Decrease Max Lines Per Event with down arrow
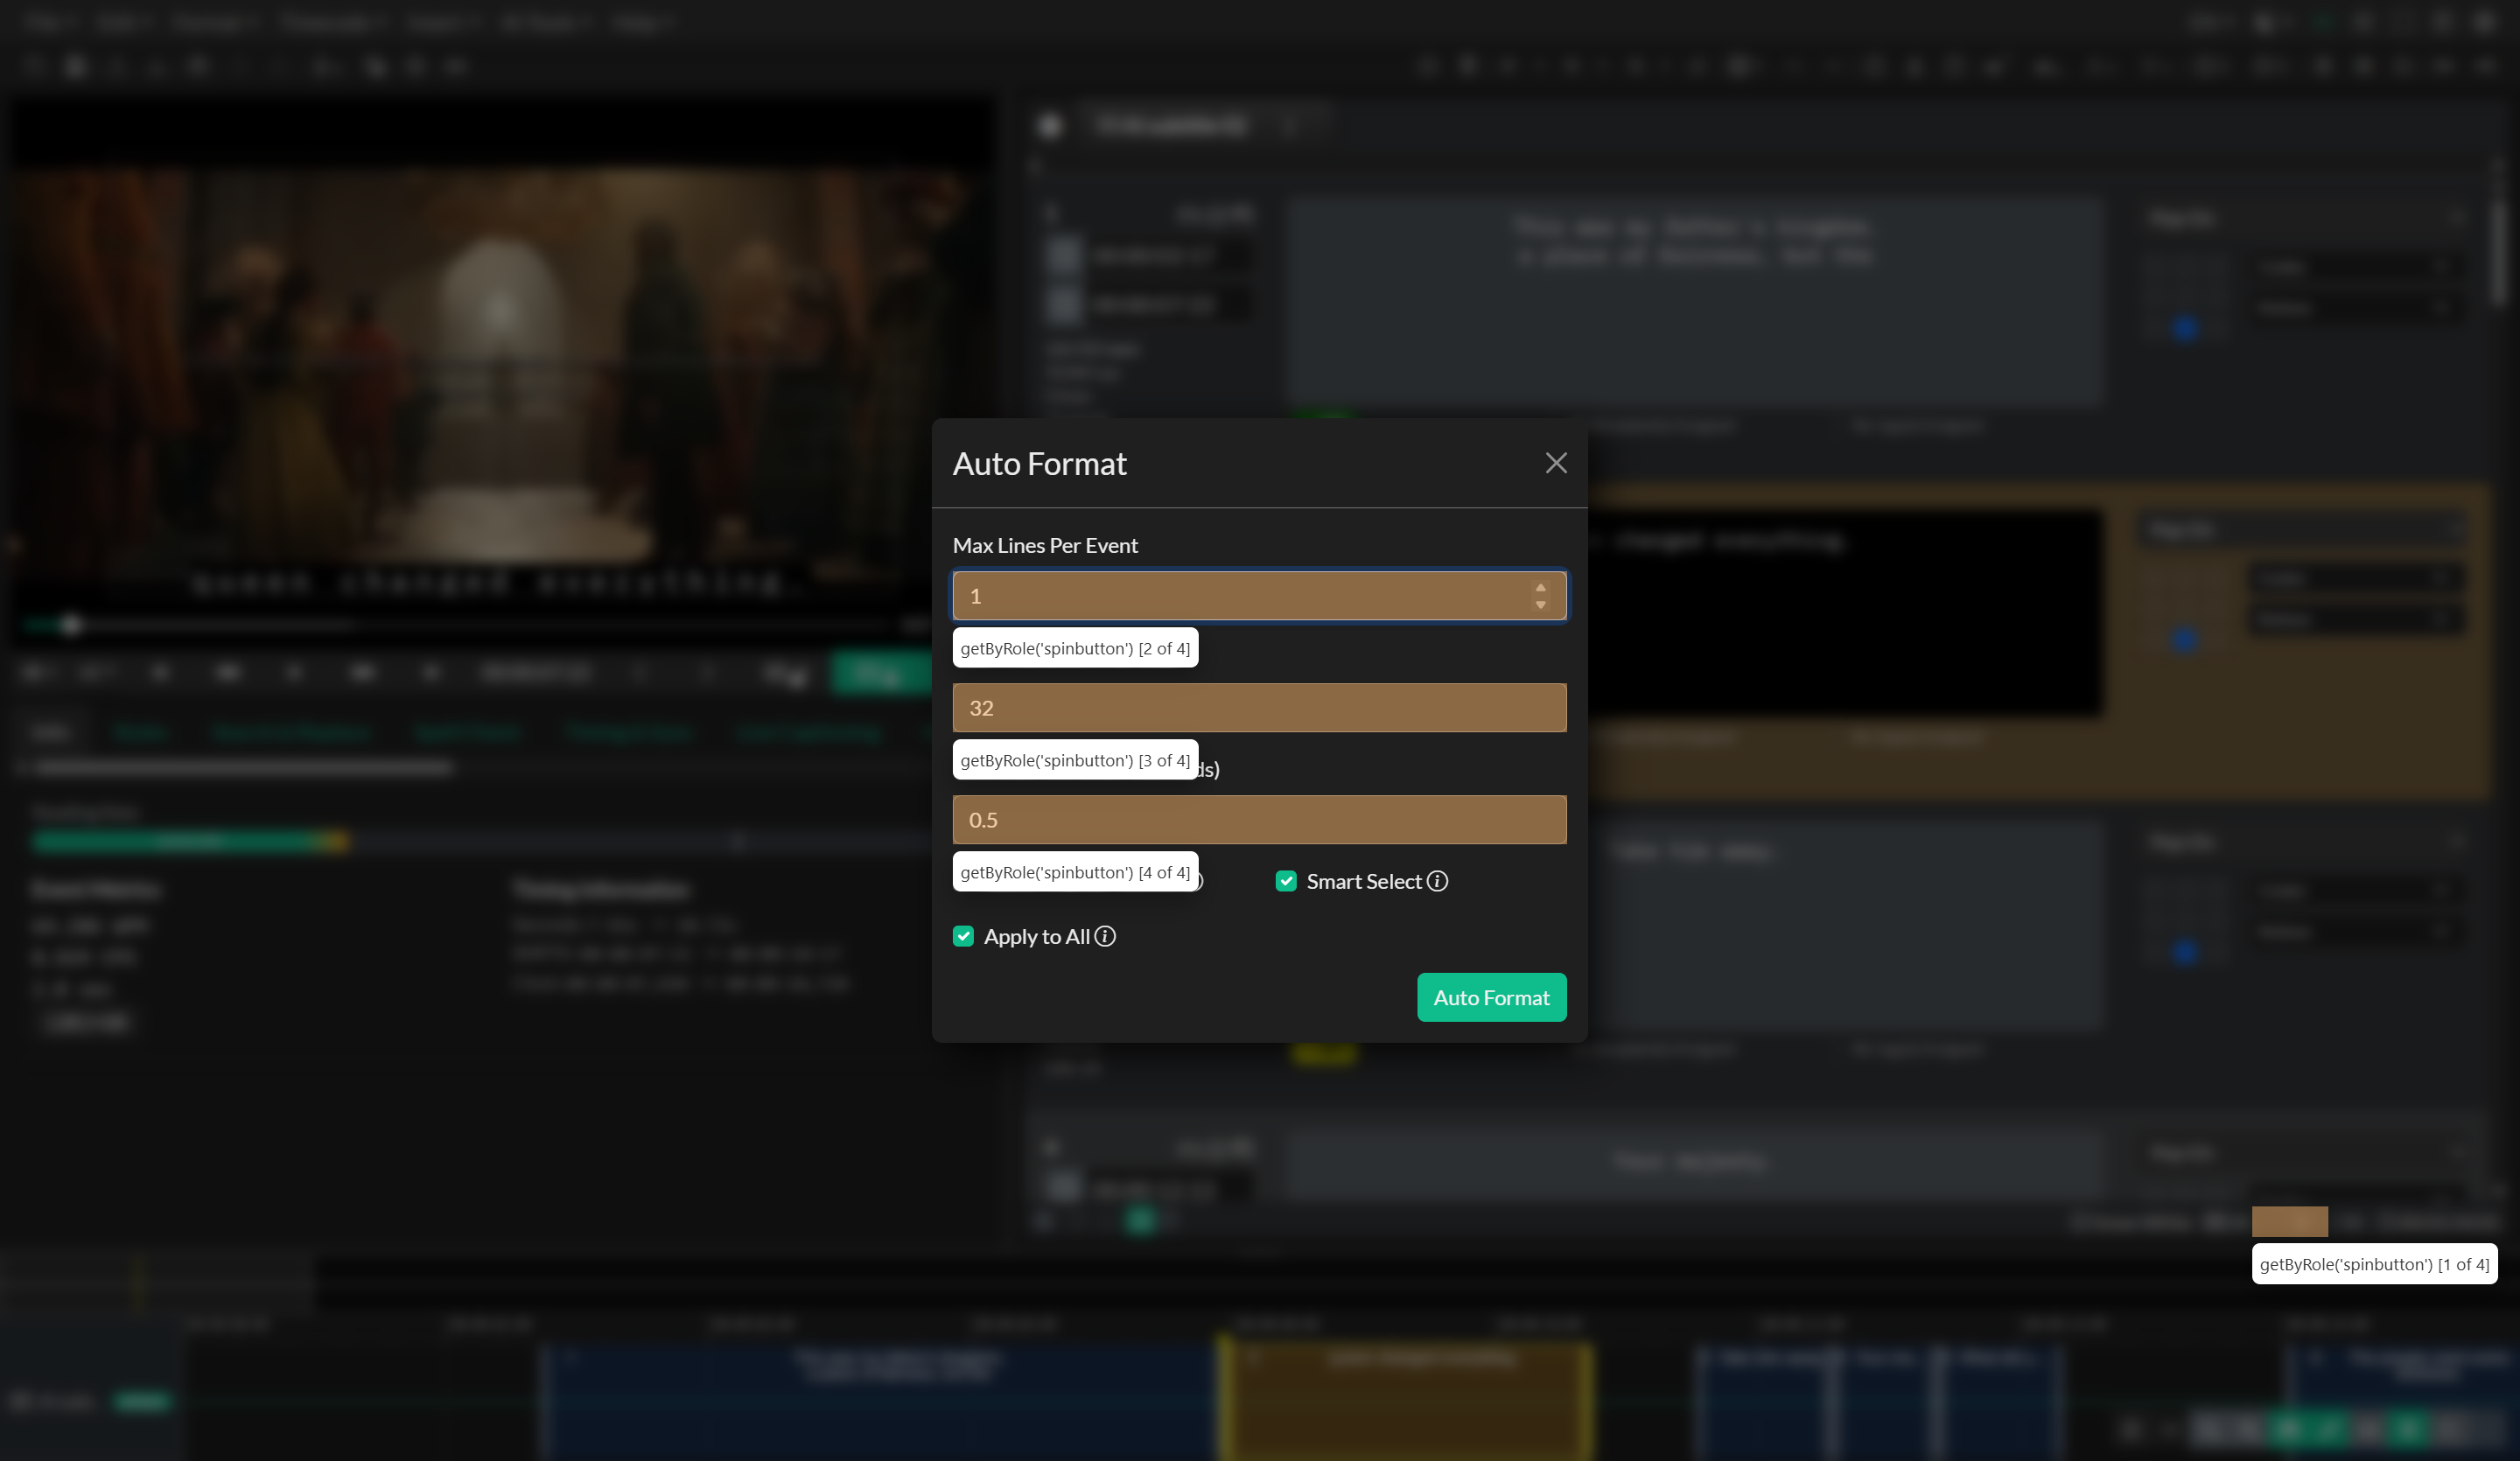The width and height of the screenshot is (2520, 1461). (1540, 604)
